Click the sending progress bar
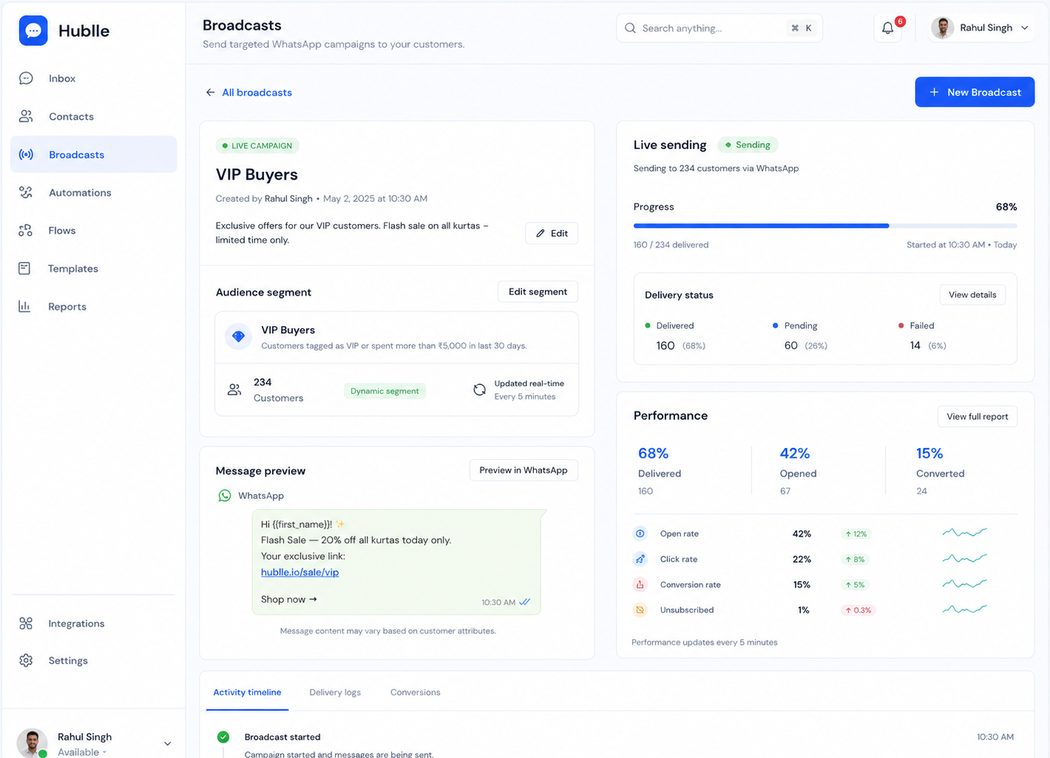The width and height of the screenshot is (1050, 758). tap(825, 226)
